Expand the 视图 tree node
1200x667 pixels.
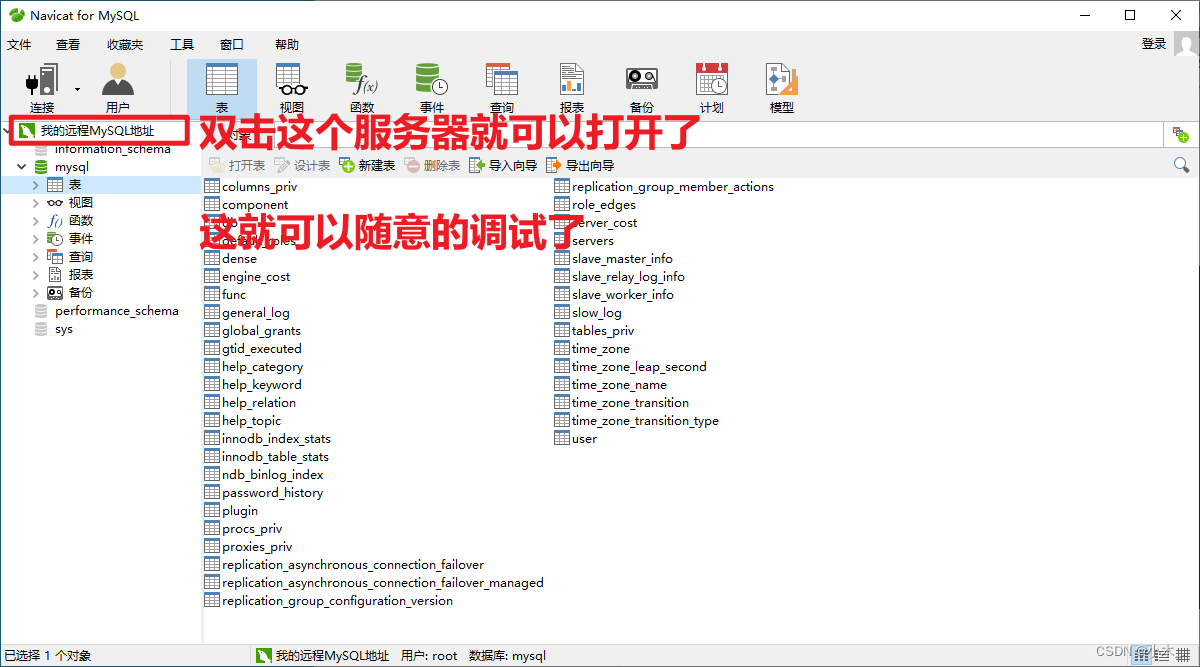(x=37, y=203)
